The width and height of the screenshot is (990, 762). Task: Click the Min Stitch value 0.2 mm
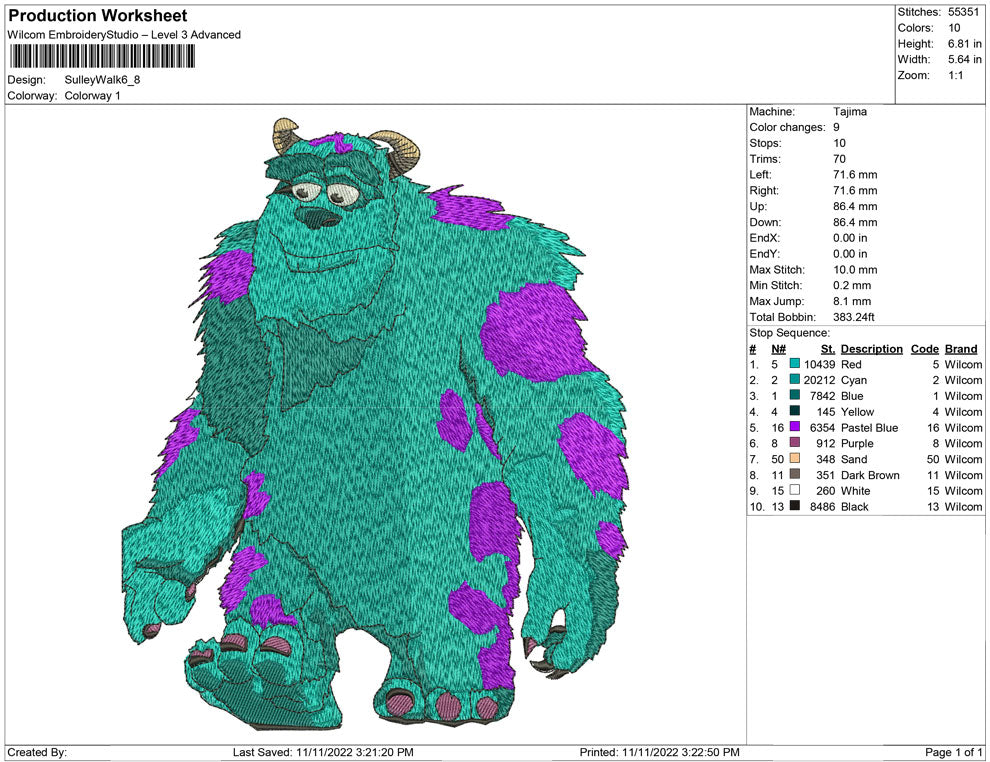point(852,285)
